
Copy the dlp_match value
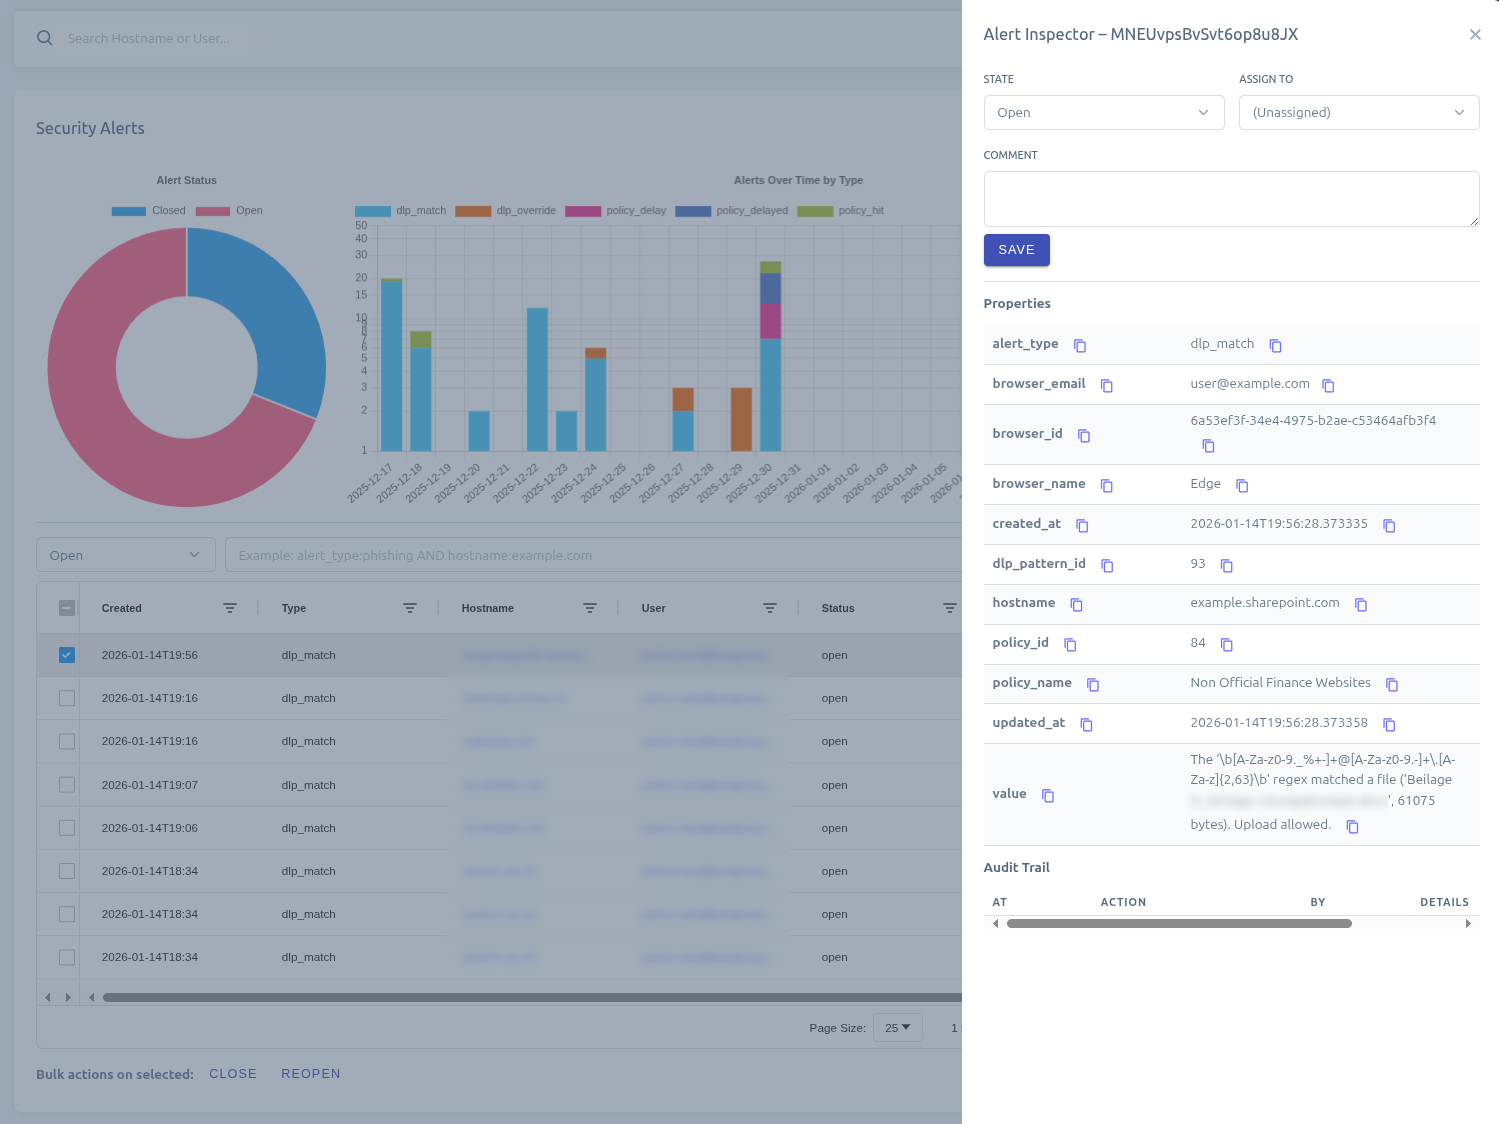[x=1275, y=345]
